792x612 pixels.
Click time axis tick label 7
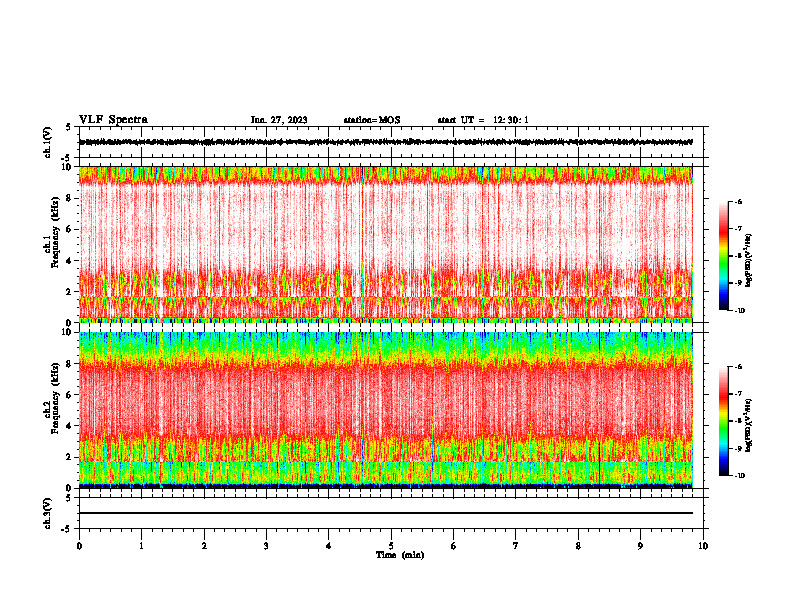[x=516, y=546]
